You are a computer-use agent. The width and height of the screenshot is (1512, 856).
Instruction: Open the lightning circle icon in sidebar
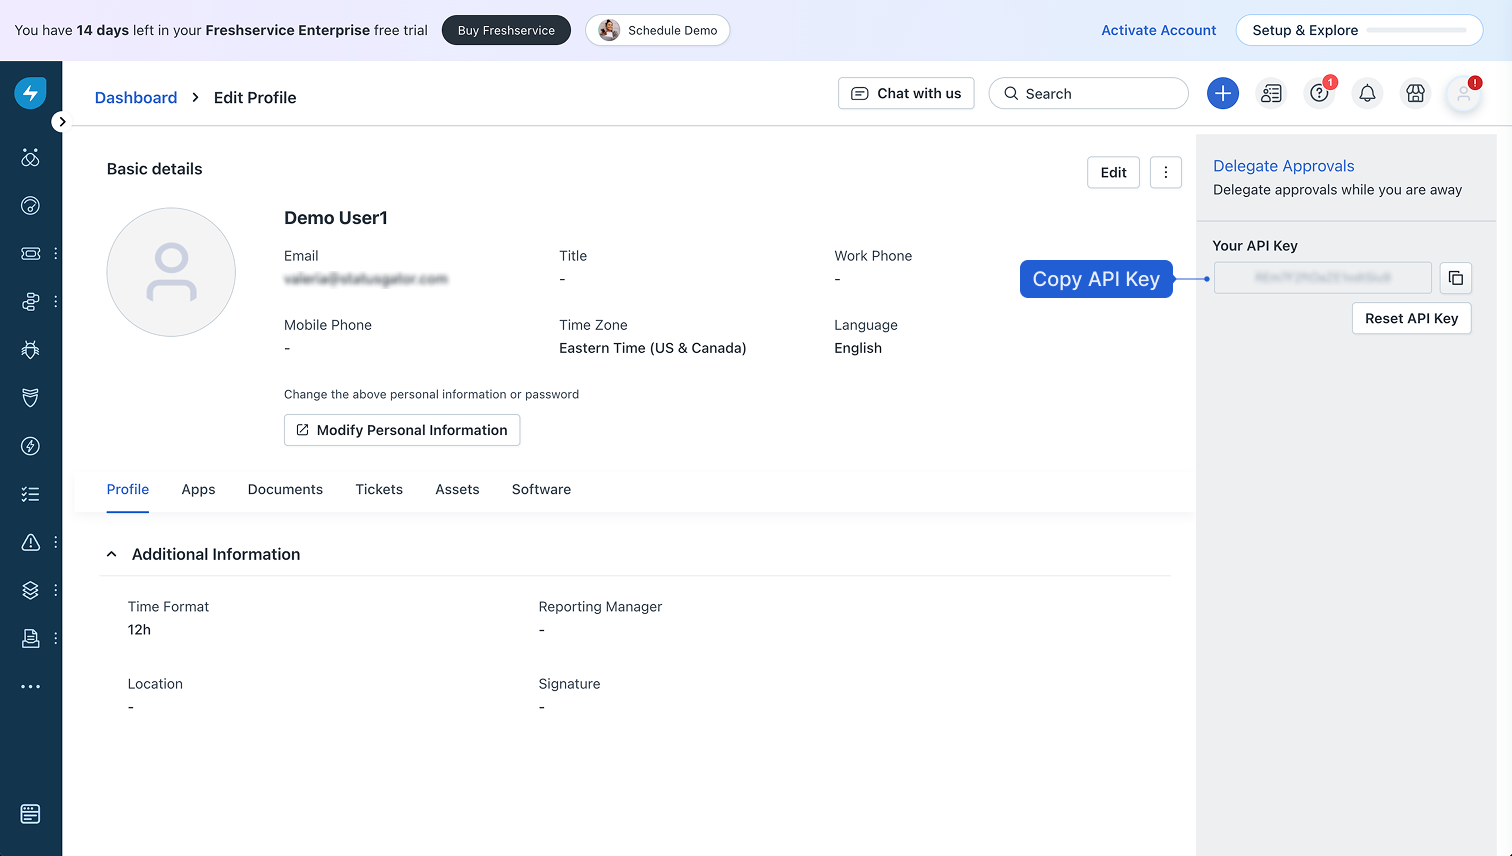30,446
